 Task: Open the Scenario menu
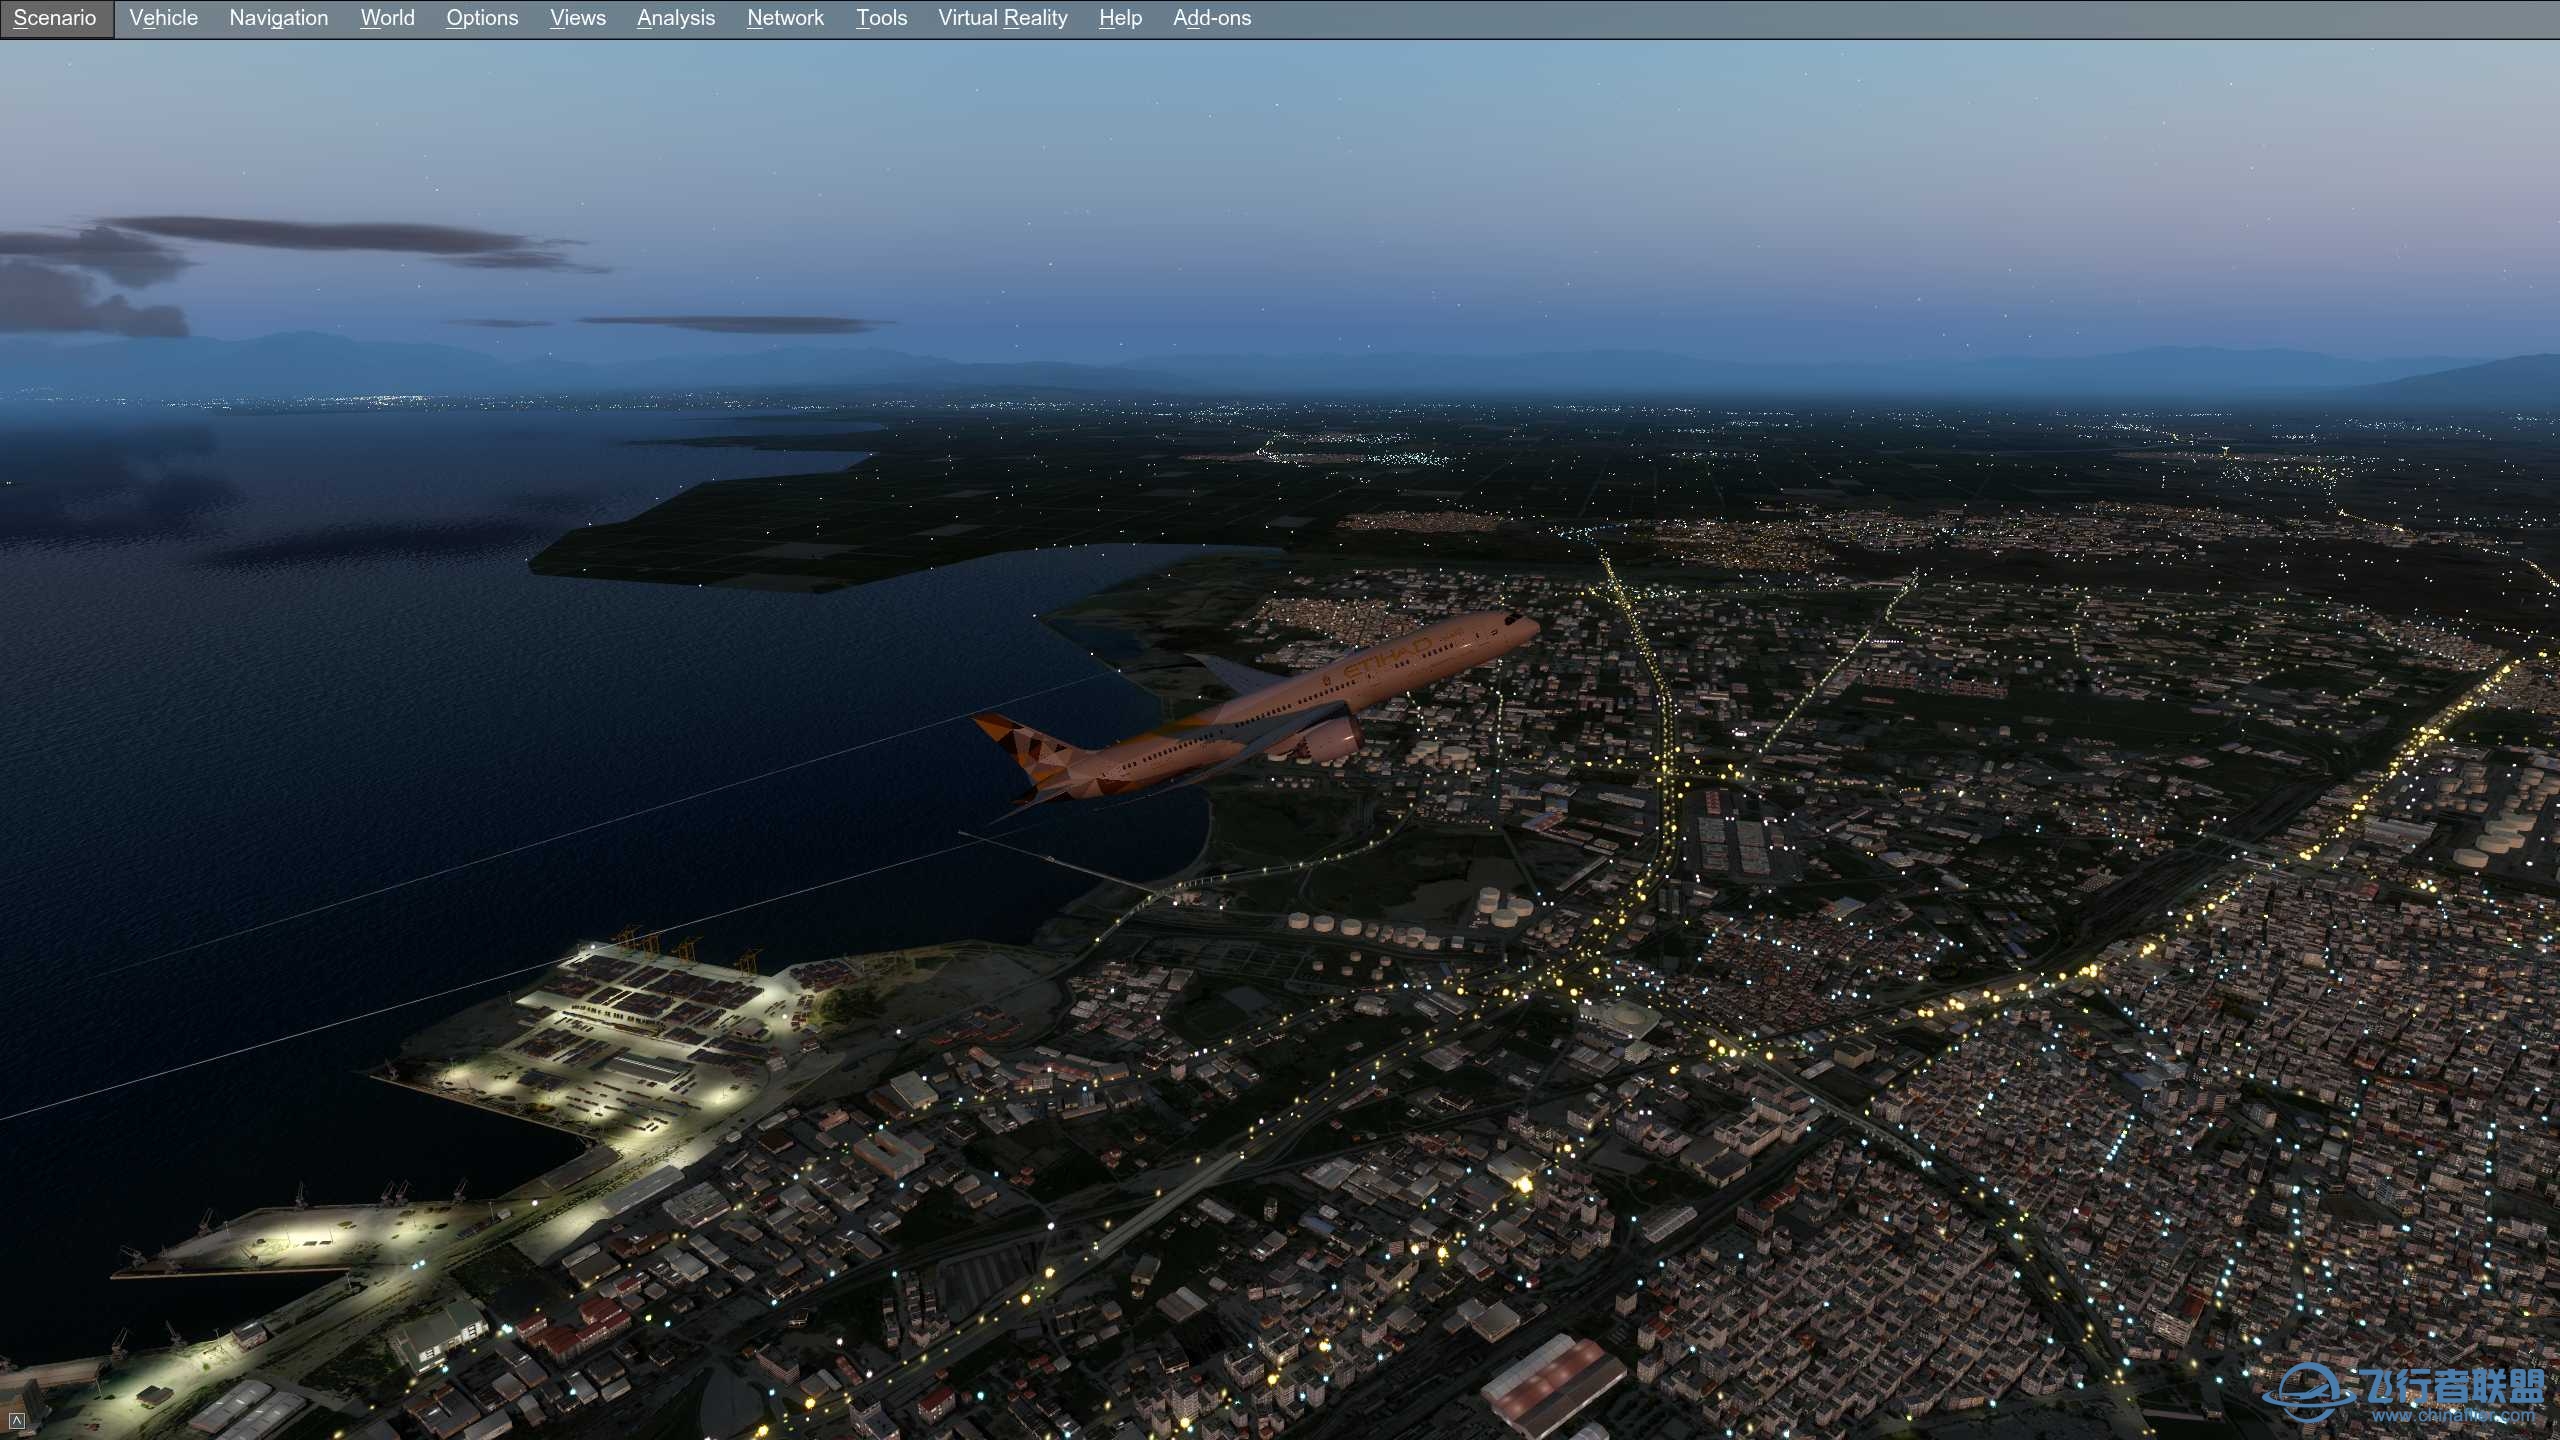pyautogui.click(x=56, y=18)
